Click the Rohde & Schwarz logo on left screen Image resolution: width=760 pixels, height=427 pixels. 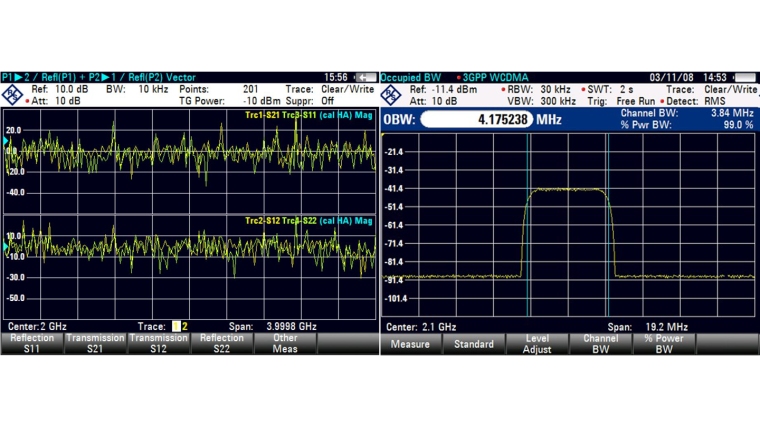12,94
